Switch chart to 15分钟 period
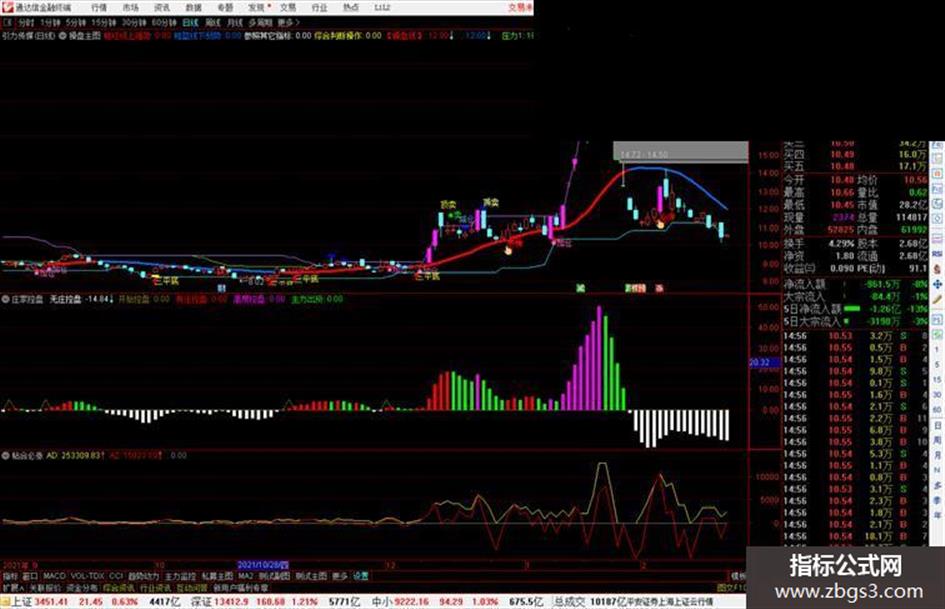This screenshot has height=609, width=945. pos(104,23)
